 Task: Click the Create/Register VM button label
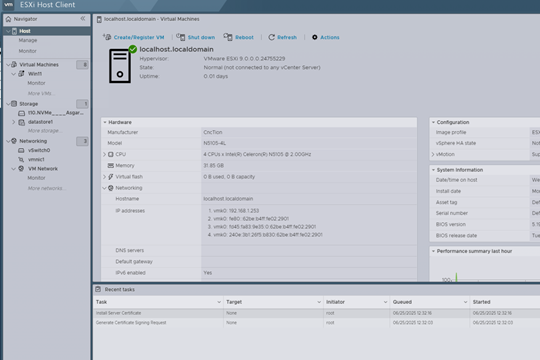click(139, 37)
